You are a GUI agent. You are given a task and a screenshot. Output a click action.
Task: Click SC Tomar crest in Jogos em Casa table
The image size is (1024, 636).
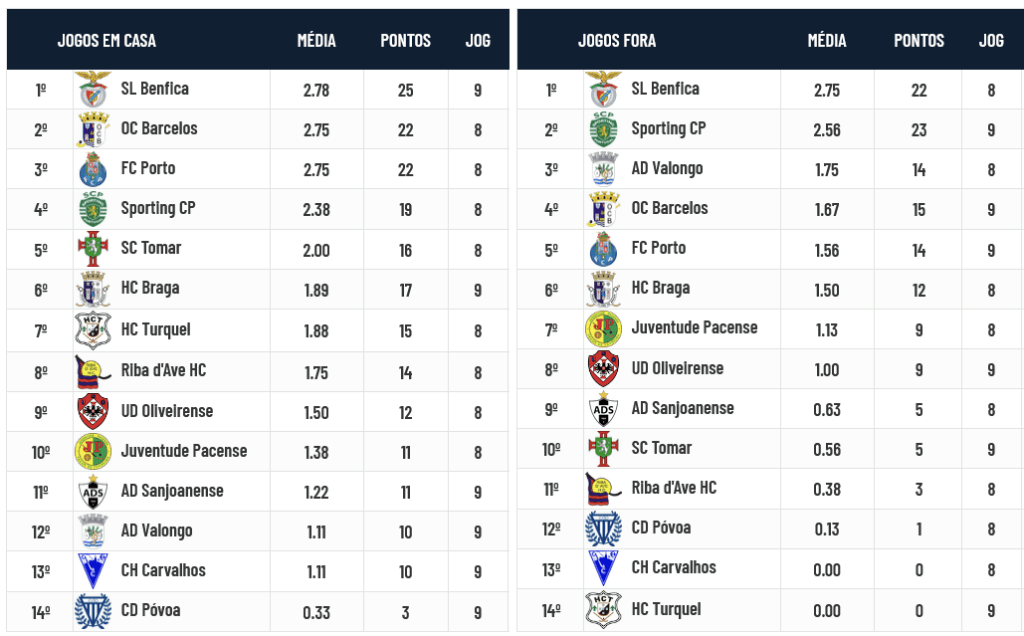[x=93, y=250]
